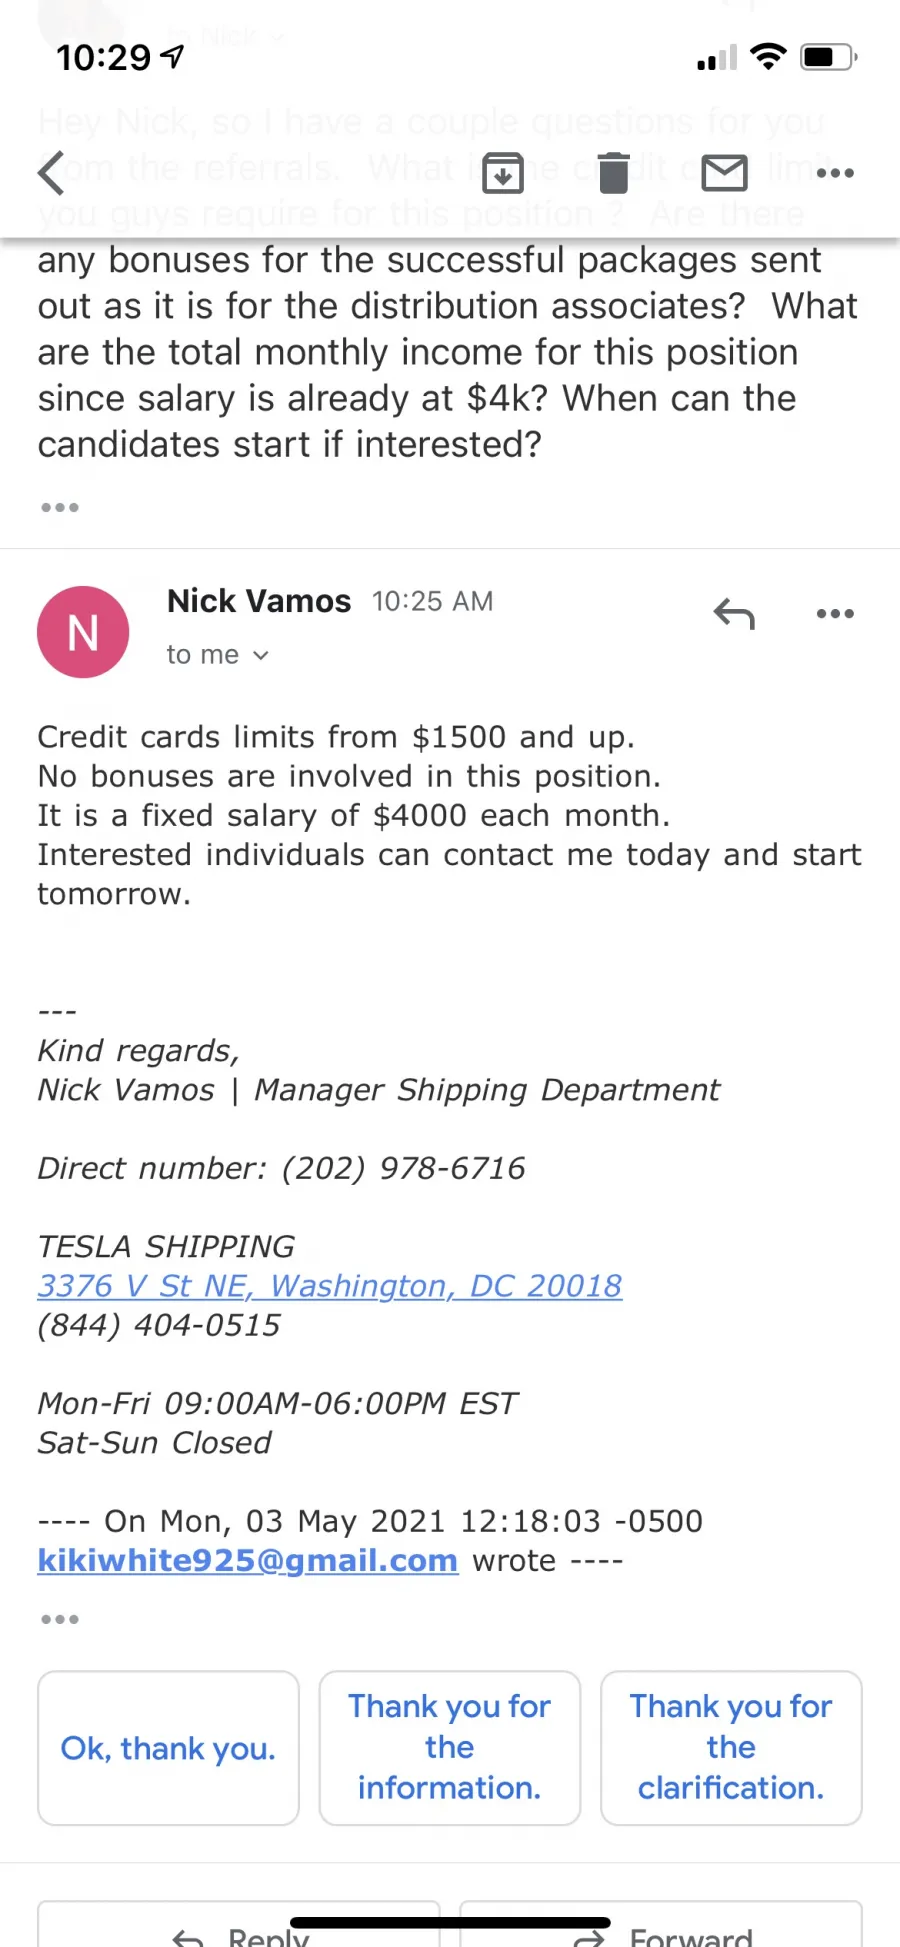This screenshot has height=1947, width=900.
Task: Expand quoted text below kikiwhite925 line
Action: 60,1619
